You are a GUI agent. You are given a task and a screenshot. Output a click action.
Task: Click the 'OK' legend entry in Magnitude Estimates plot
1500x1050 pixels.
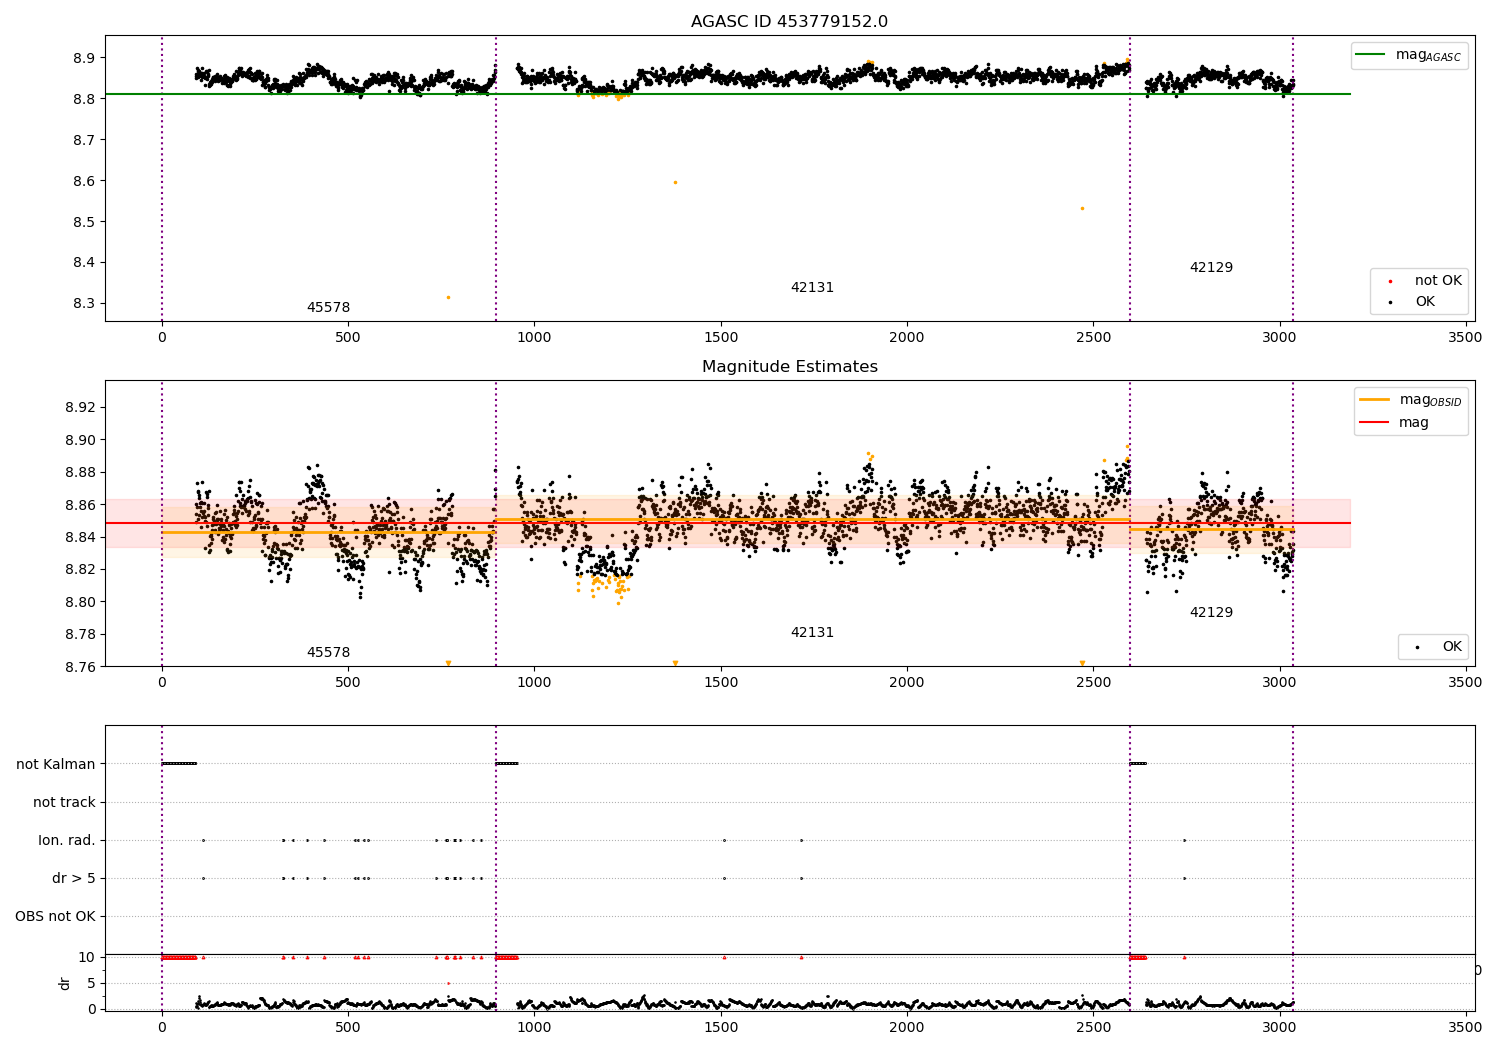point(1452,647)
